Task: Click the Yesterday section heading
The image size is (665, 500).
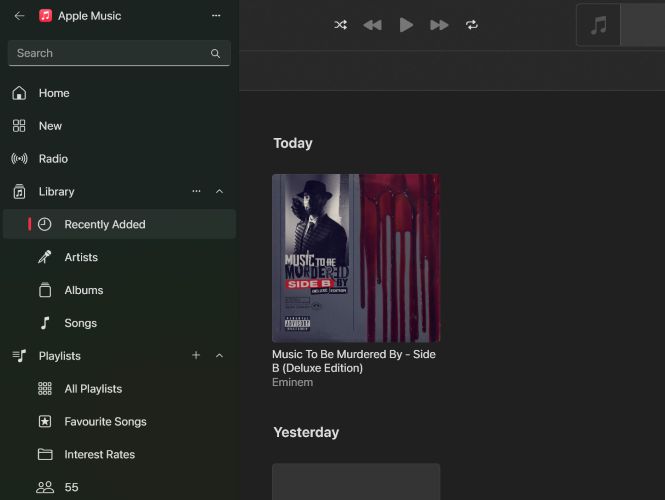Action: [x=306, y=433]
